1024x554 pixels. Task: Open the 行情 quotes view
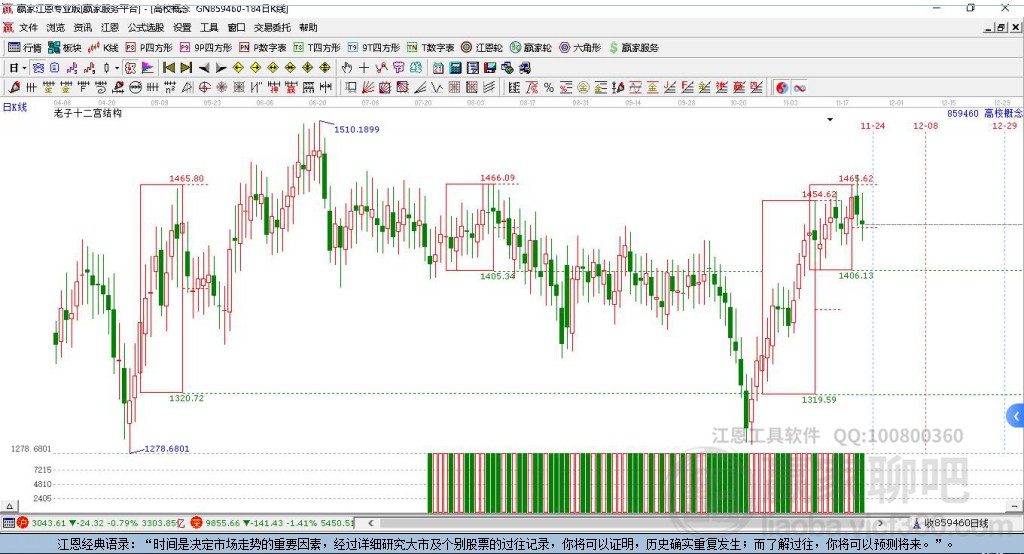point(25,48)
